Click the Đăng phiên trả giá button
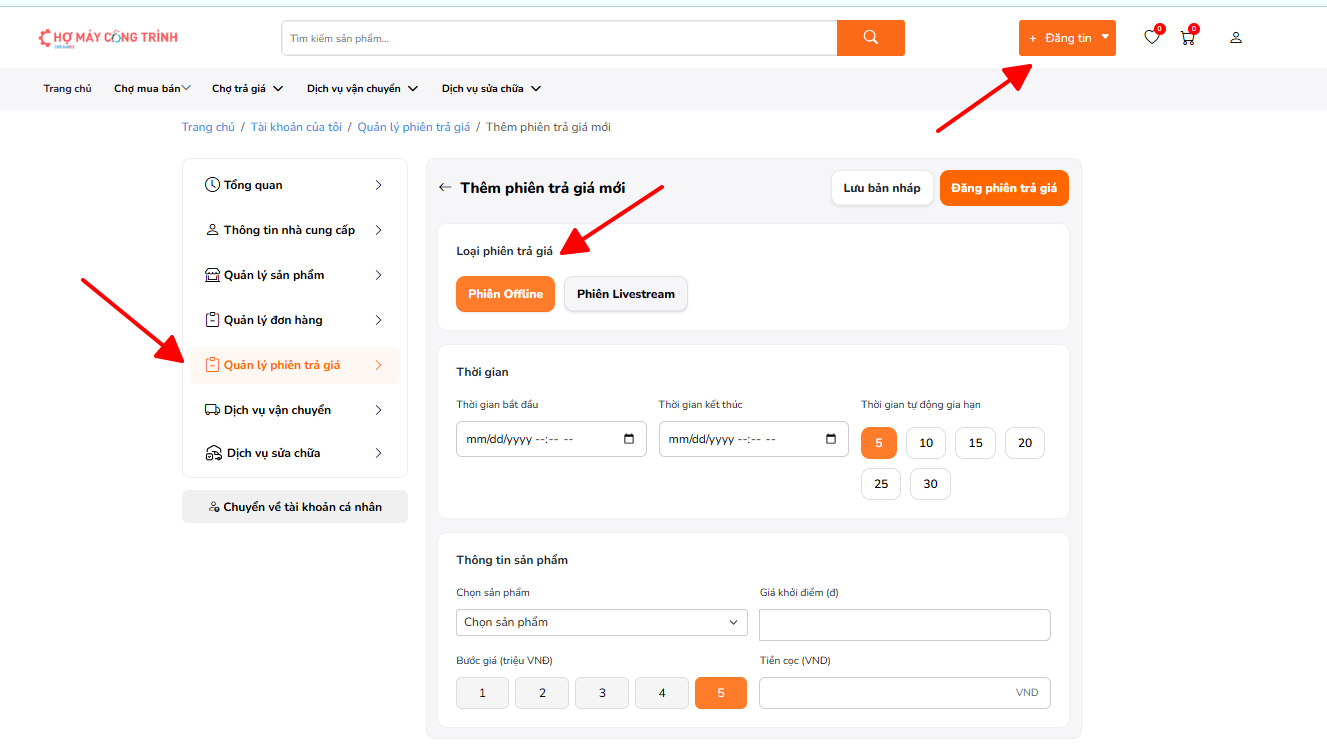The width and height of the screenshot is (1327, 753). (1003, 188)
